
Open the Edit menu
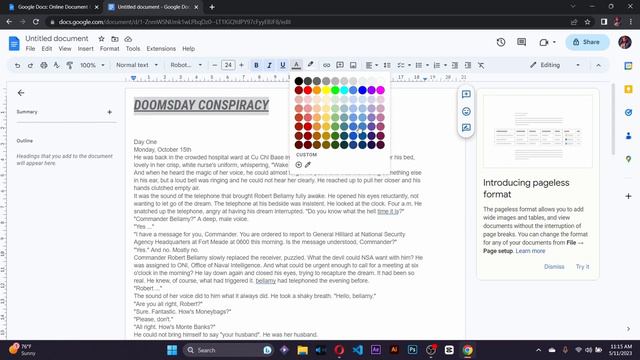click(x=47, y=49)
